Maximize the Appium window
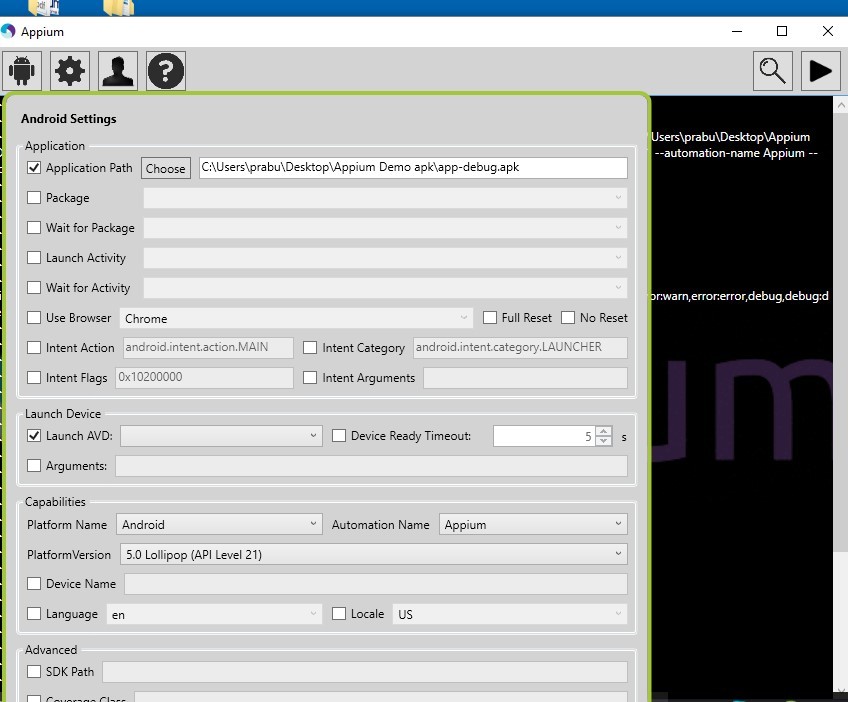 [x=781, y=31]
